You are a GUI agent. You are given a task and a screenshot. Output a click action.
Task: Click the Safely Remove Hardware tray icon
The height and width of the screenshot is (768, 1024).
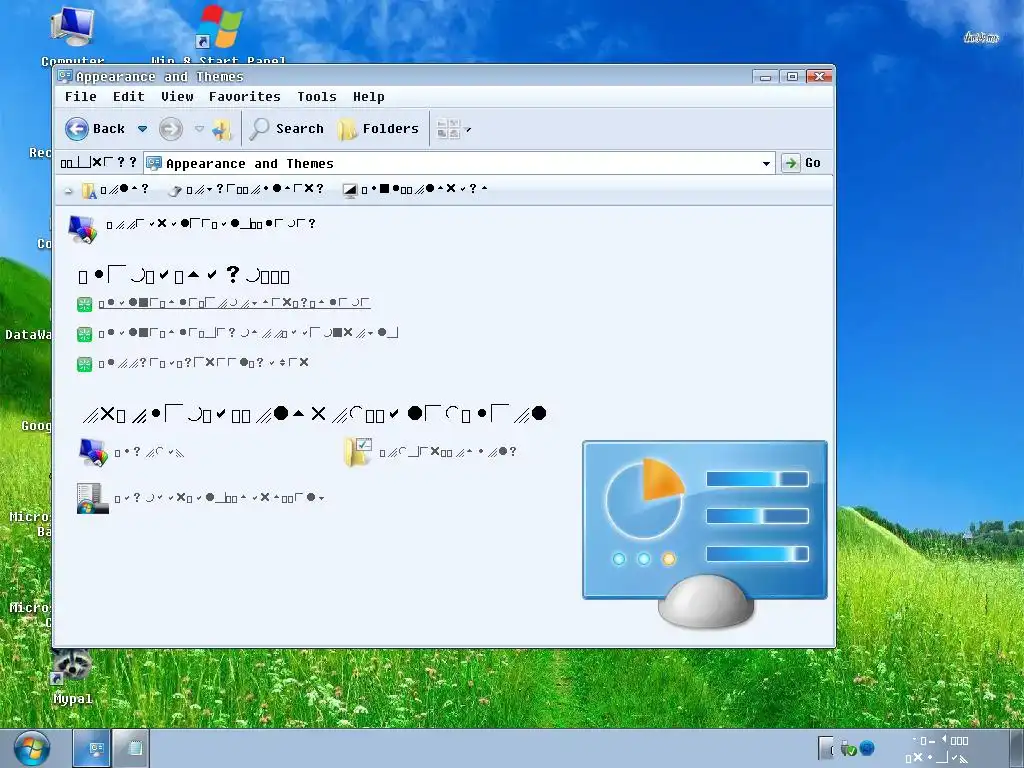click(x=848, y=748)
